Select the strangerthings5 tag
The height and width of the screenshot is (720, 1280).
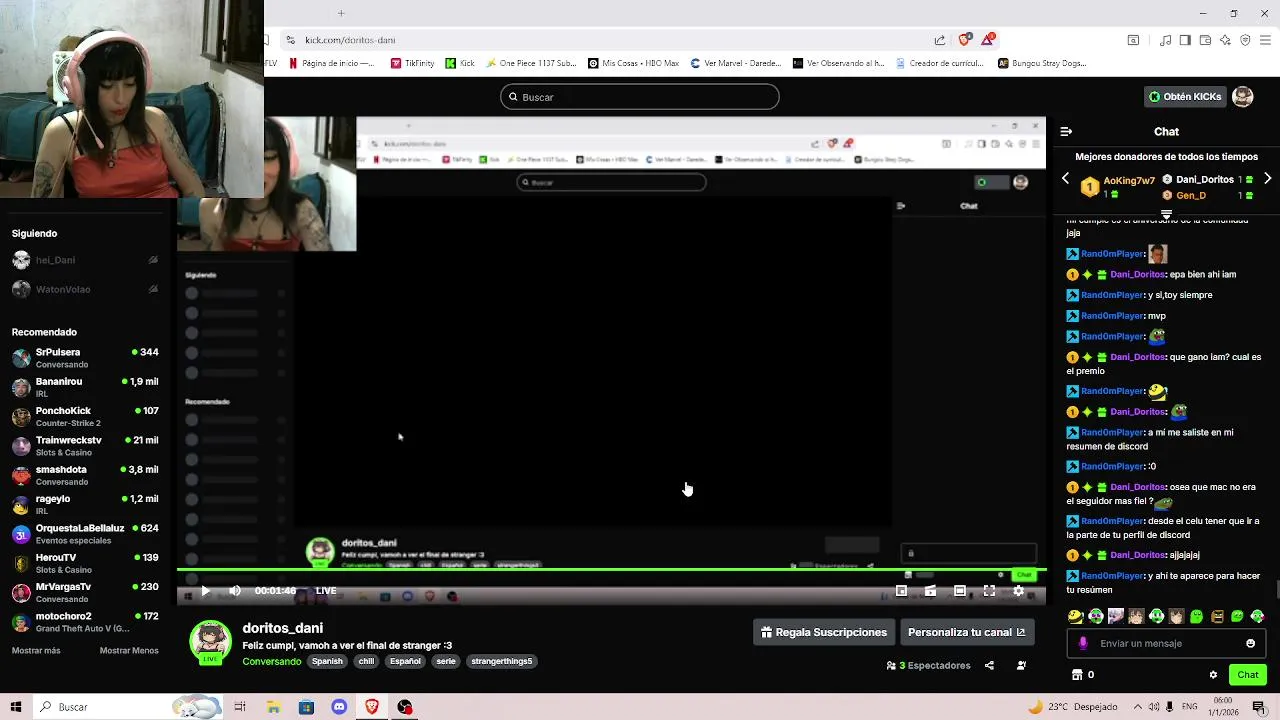(x=501, y=661)
